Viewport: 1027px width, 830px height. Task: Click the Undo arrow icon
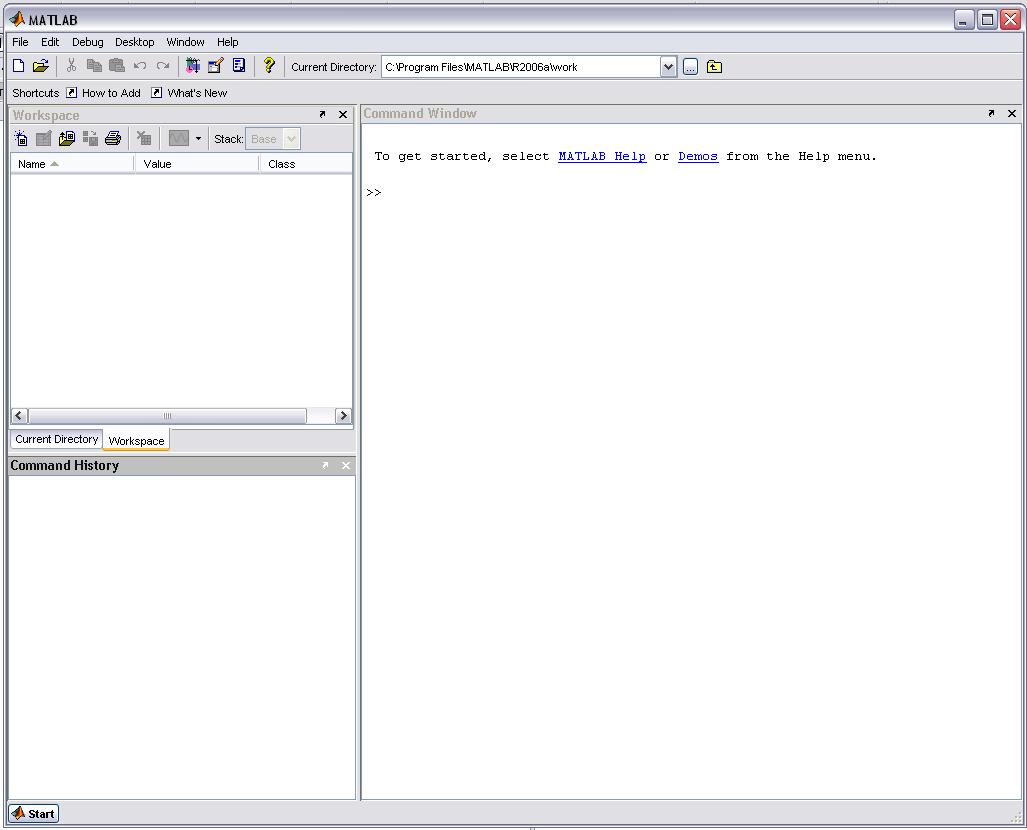point(140,66)
